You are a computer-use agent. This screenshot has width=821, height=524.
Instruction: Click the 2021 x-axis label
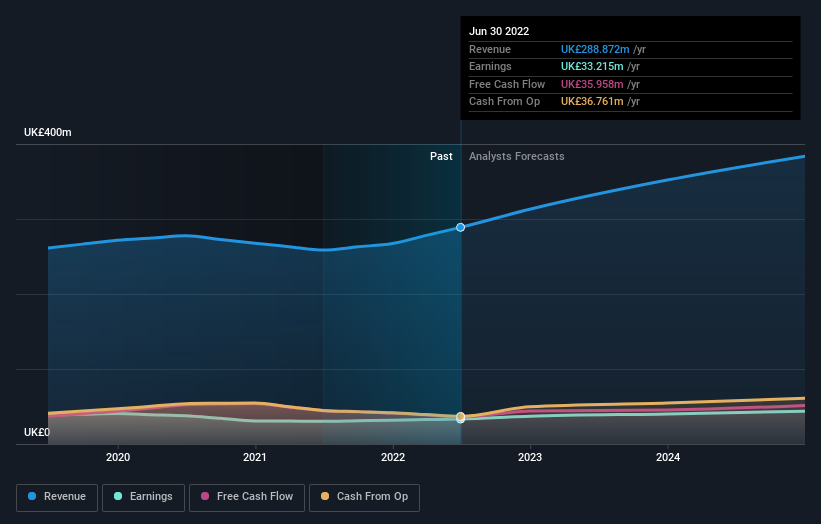(x=254, y=457)
